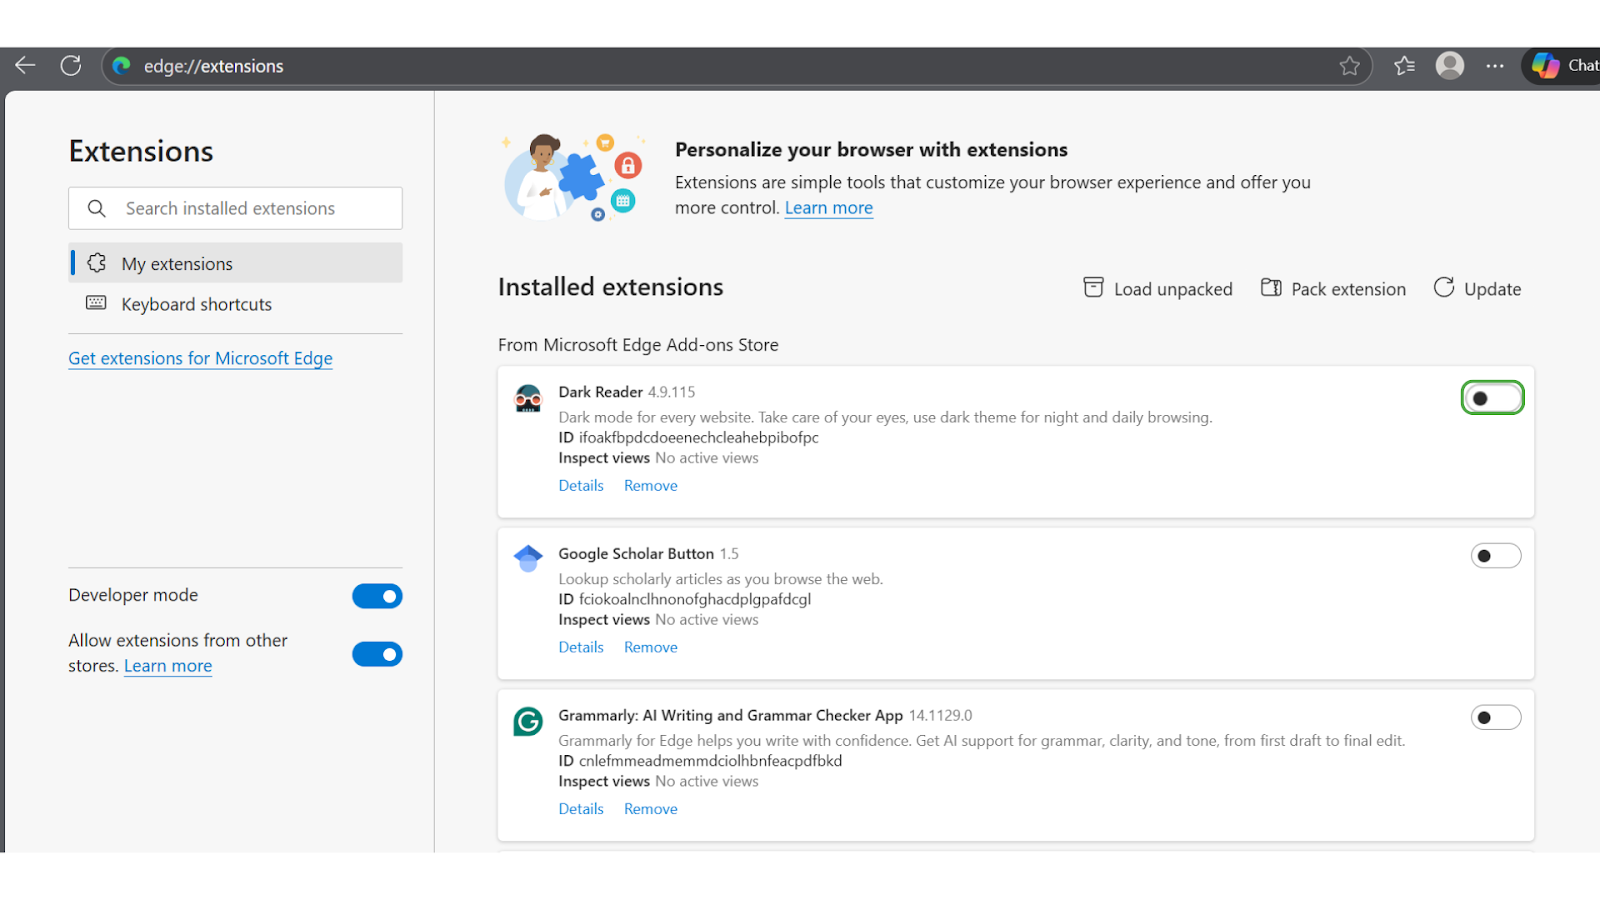Click the Edge logo in the address bar
1600x900 pixels.
[x=122, y=66]
